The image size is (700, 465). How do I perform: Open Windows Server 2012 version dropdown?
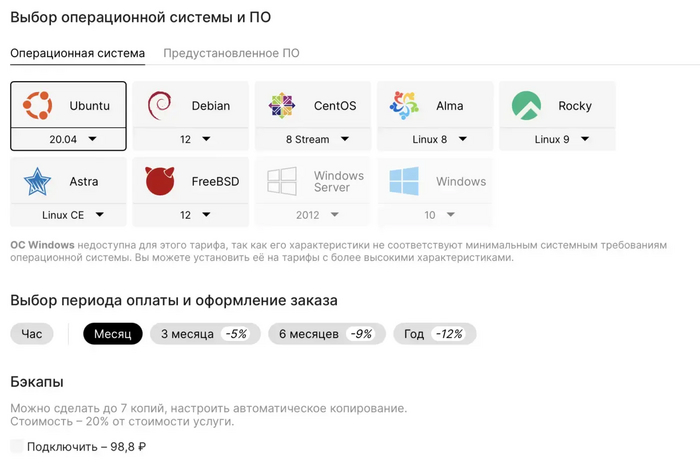coord(313,215)
